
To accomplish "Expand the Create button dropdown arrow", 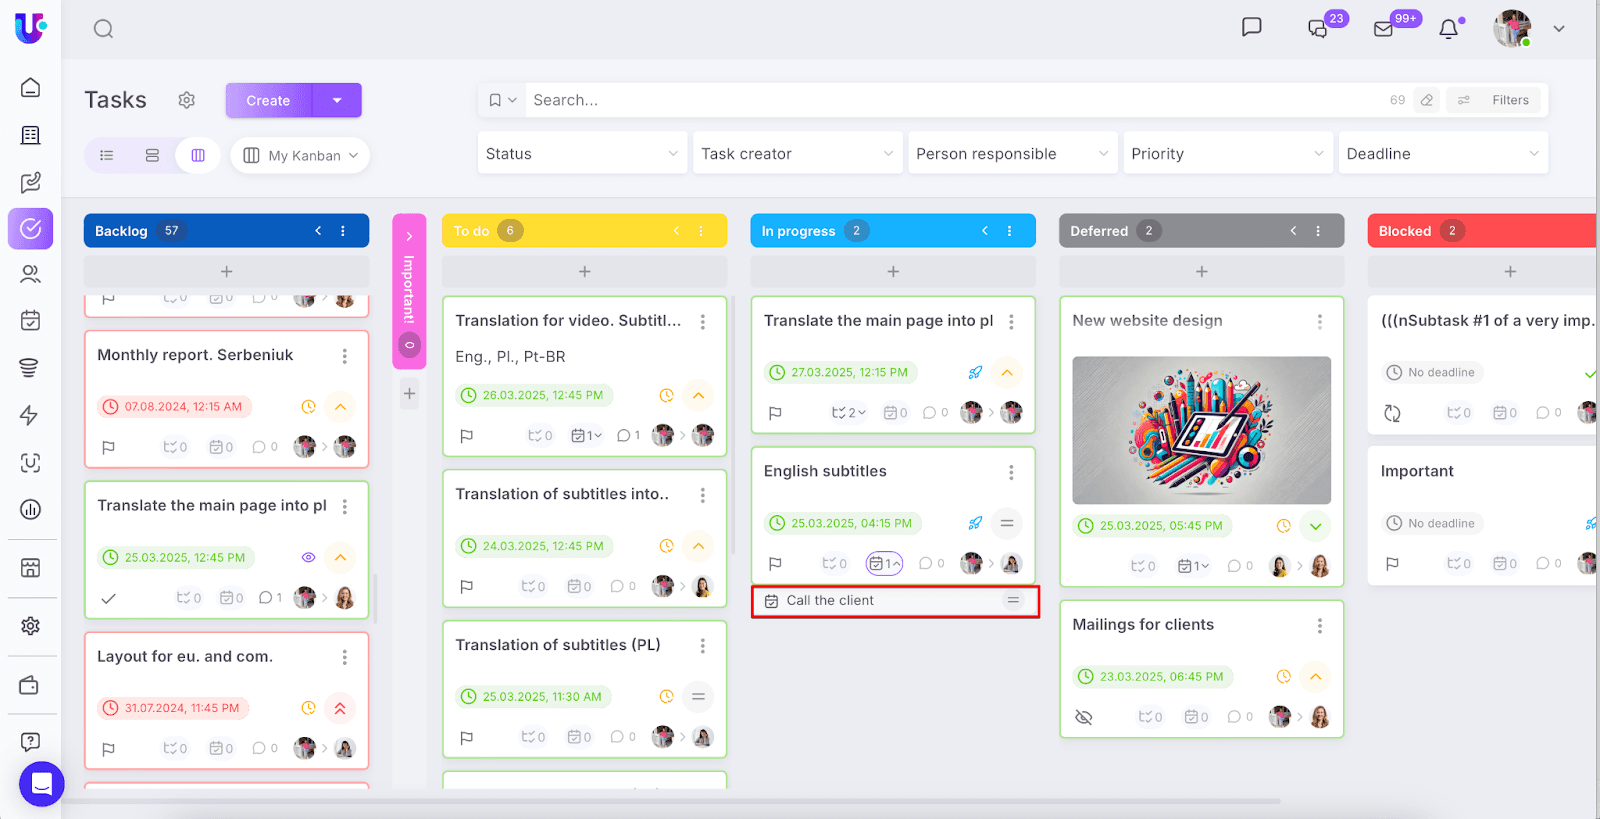I will (x=337, y=100).
